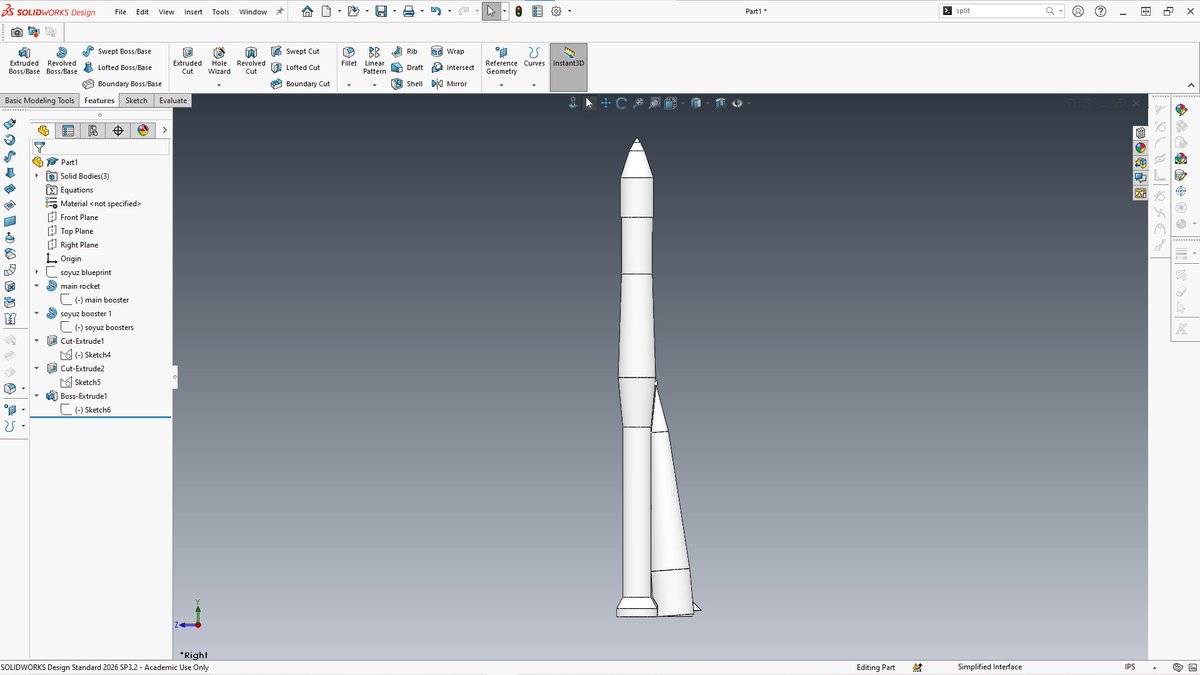Select Sketch6 in the feature tree
Image resolution: width=1200 pixels, height=675 pixels.
pyautogui.click(x=91, y=410)
